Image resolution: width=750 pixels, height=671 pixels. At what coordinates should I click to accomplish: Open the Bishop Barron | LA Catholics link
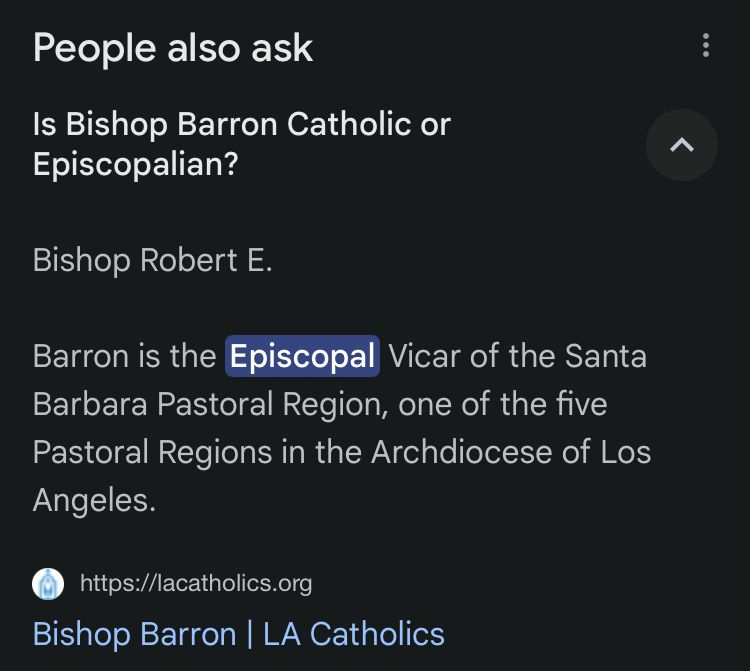[x=238, y=633]
